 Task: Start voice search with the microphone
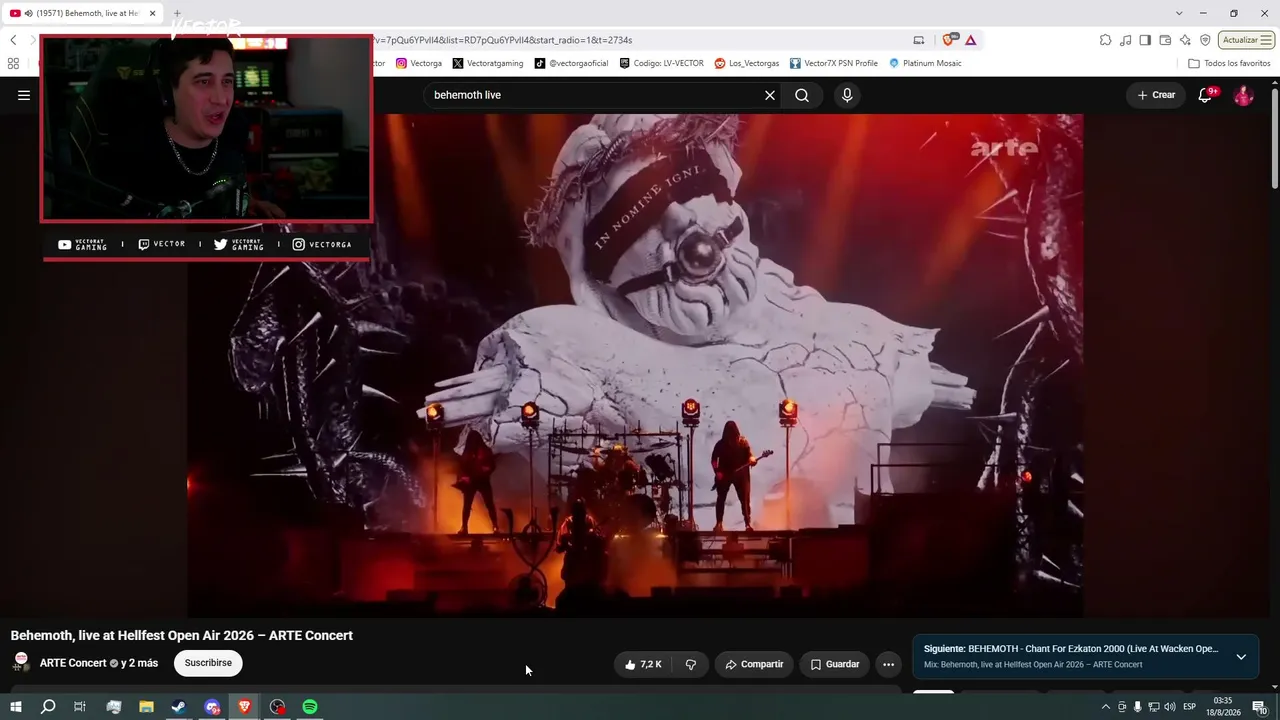click(x=847, y=95)
